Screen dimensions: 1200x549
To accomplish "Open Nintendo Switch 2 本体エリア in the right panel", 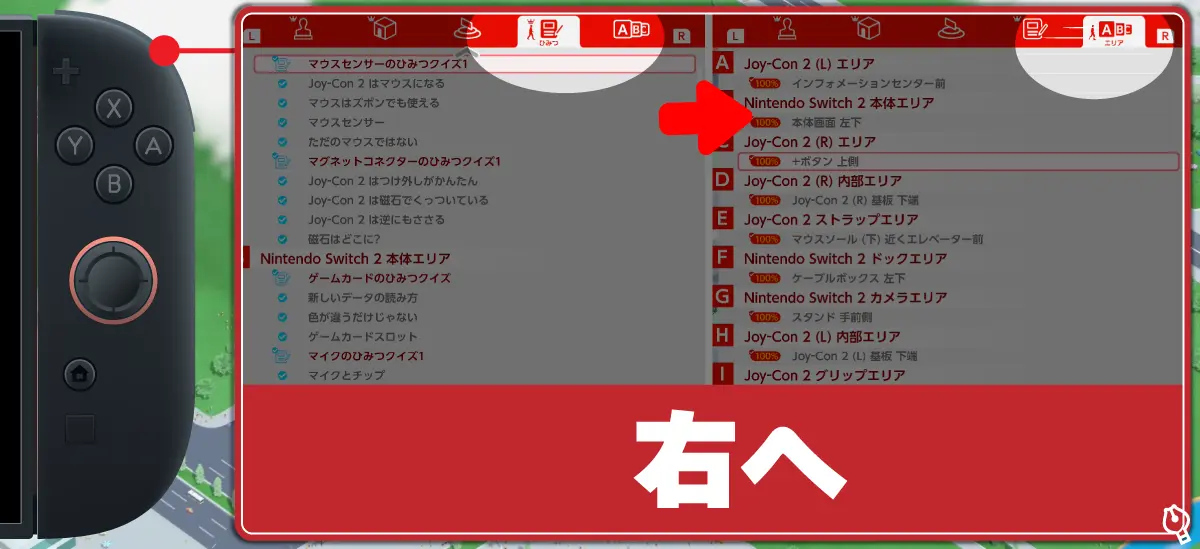I will (839, 103).
